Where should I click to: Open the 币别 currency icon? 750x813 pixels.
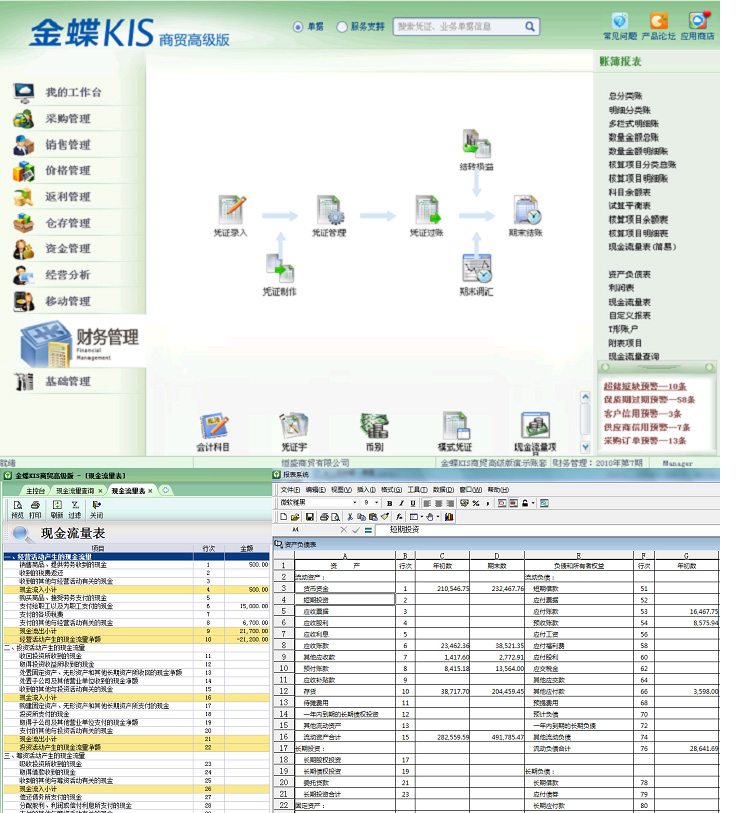tap(374, 426)
